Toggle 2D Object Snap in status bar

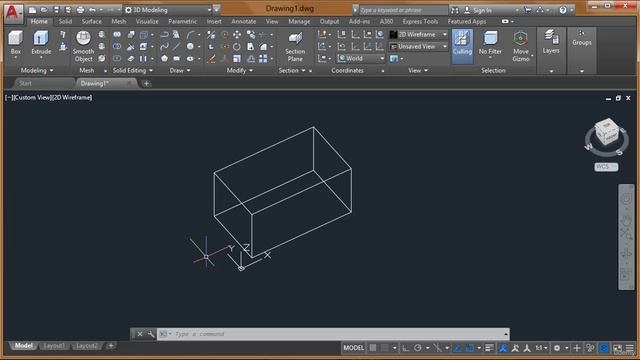pyautogui.click(x=469, y=348)
